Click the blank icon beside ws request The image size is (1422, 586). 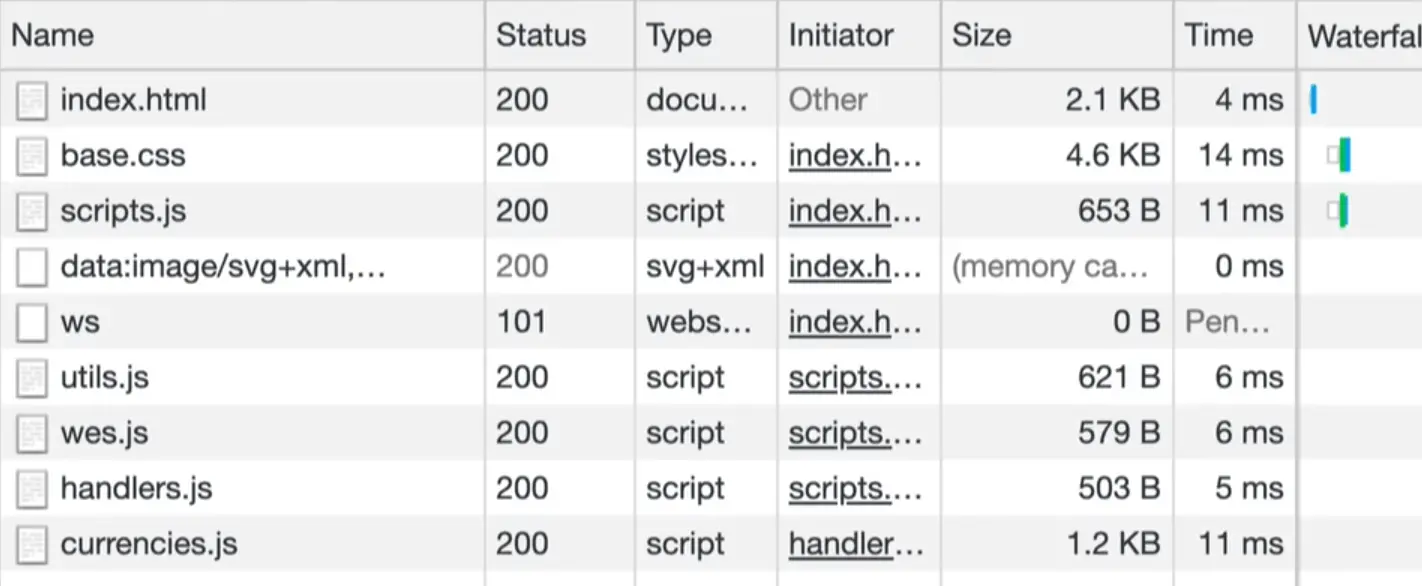(x=32, y=323)
